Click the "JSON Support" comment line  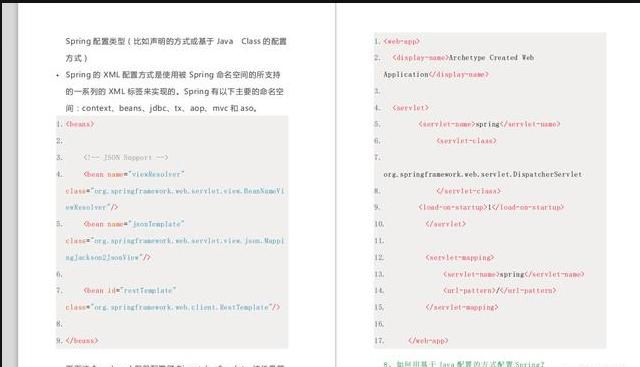126,158
